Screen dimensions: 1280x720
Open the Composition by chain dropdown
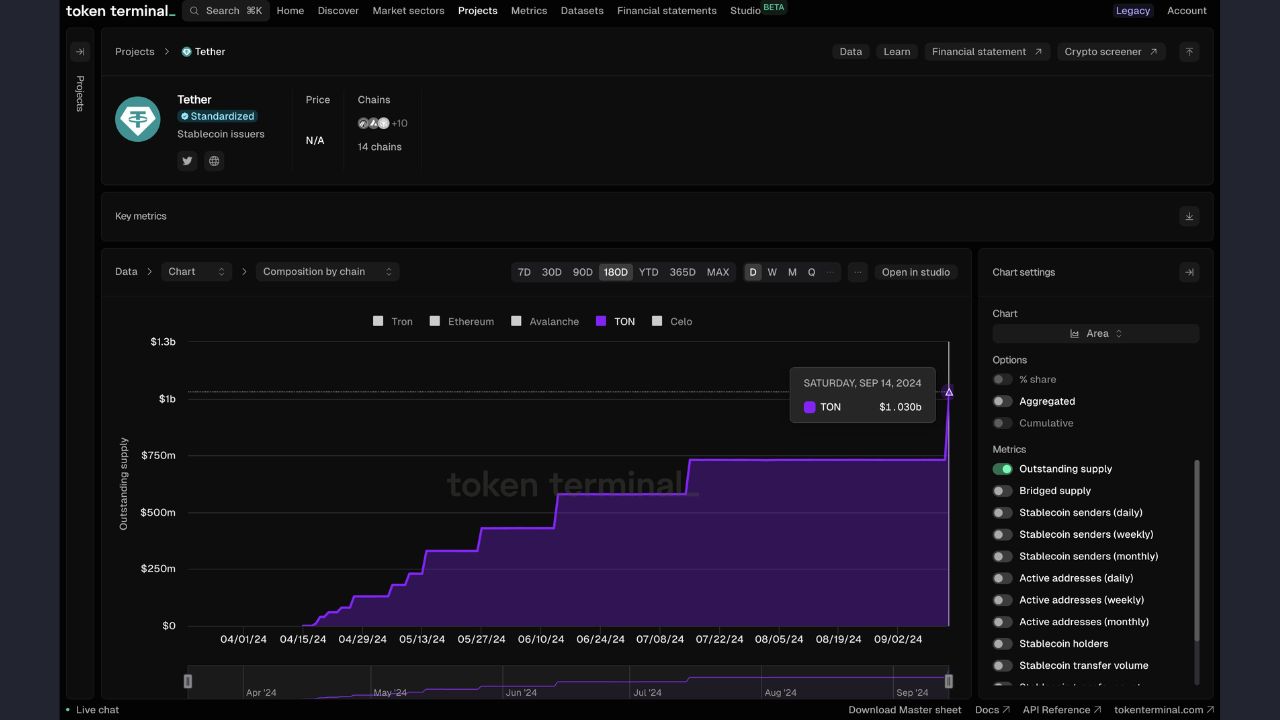tap(327, 272)
